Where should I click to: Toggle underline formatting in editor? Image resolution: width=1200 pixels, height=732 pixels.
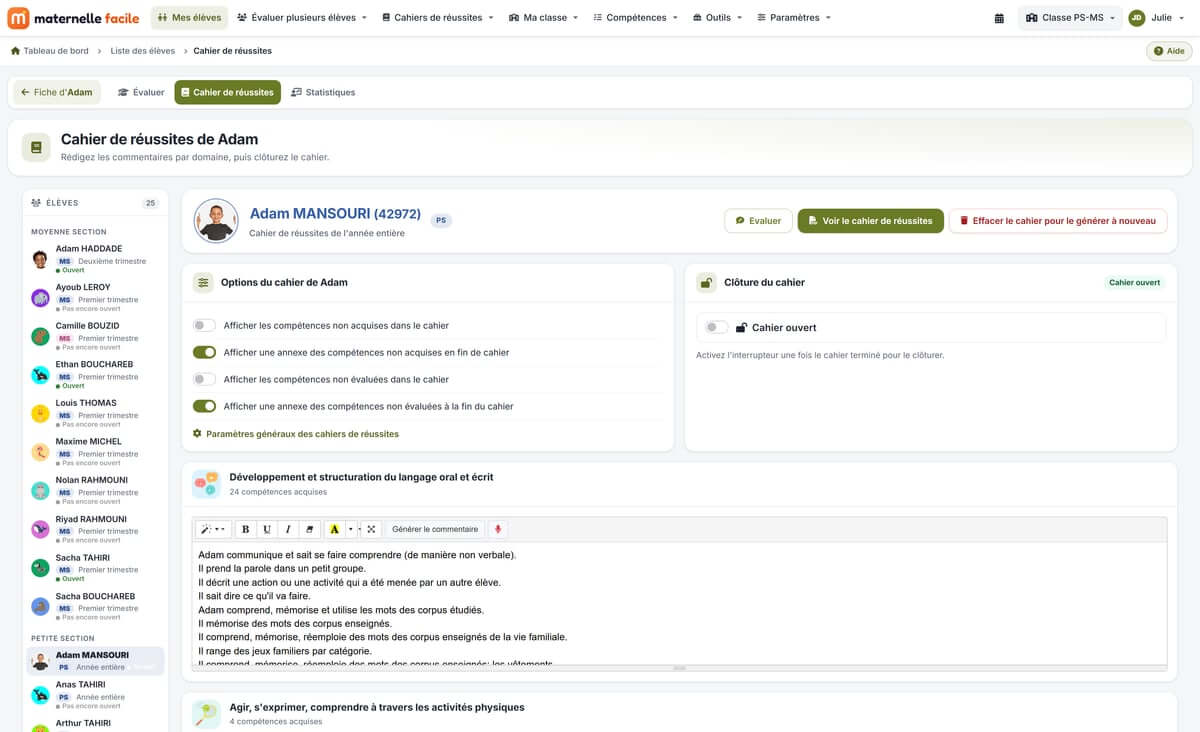[267, 529]
